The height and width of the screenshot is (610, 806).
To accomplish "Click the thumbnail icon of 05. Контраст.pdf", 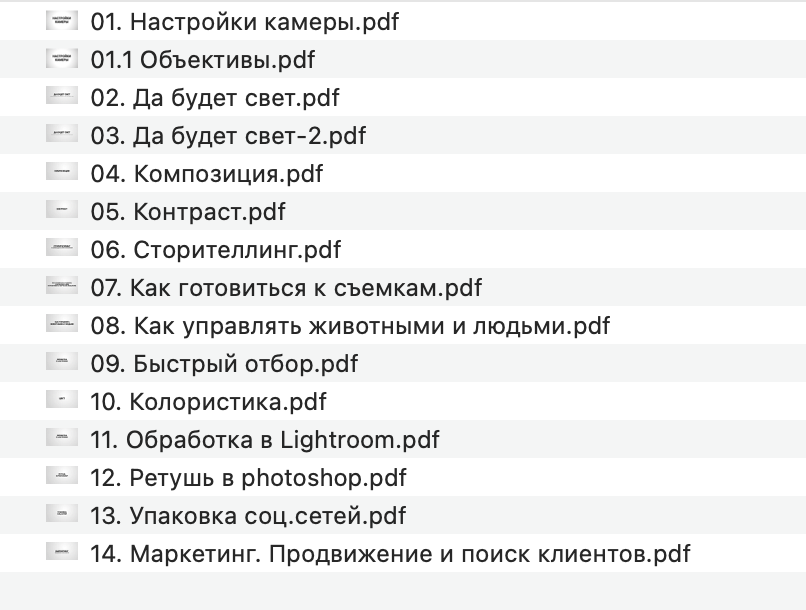I will pos(62,211).
